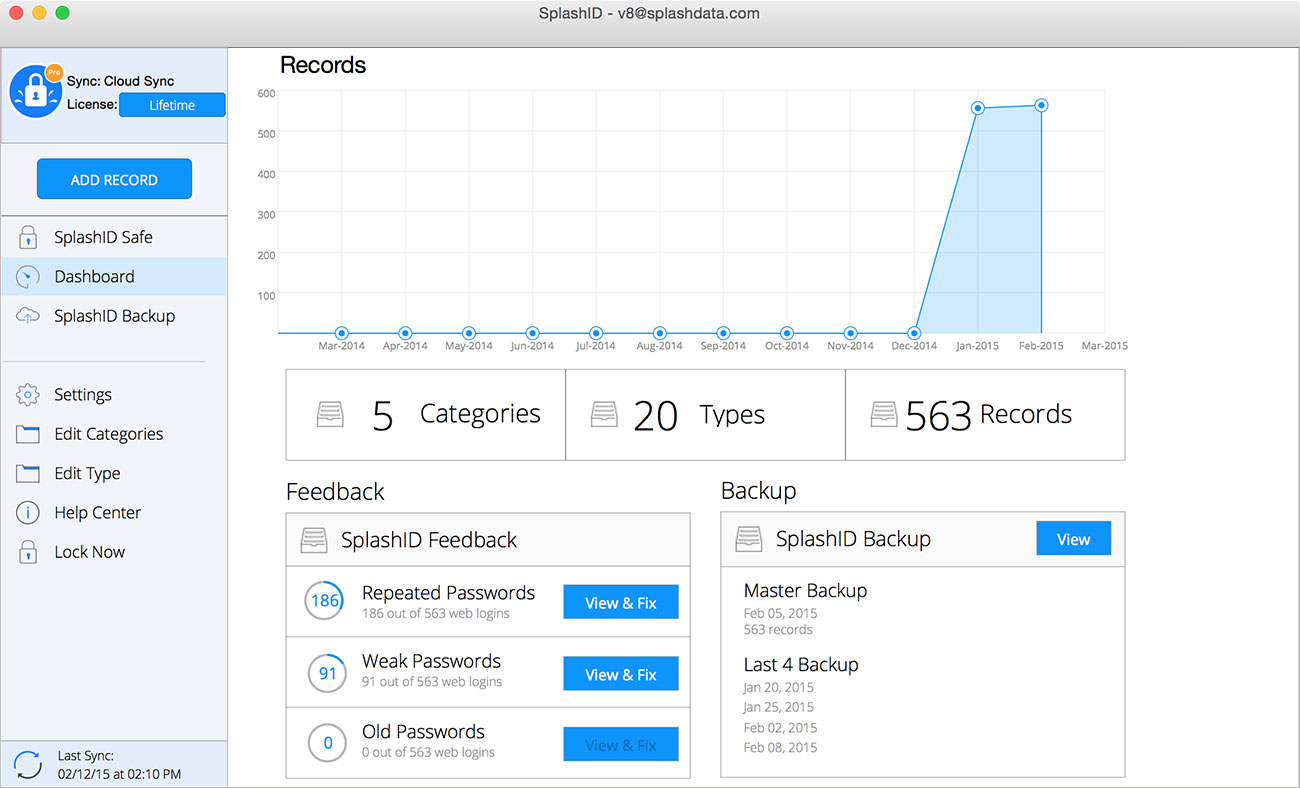The height and width of the screenshot is (788, 1300).
Task: Open Edit Type in the sidebar
Action: pos(114,473)
